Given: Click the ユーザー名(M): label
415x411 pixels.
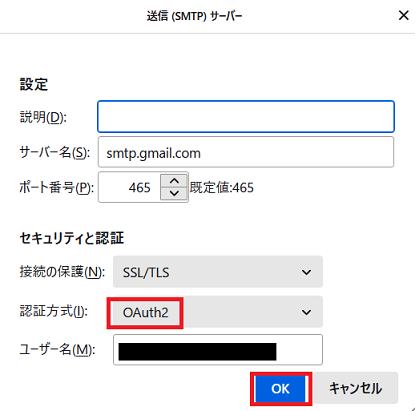Looking at the screenshot, I should (57, 350).
